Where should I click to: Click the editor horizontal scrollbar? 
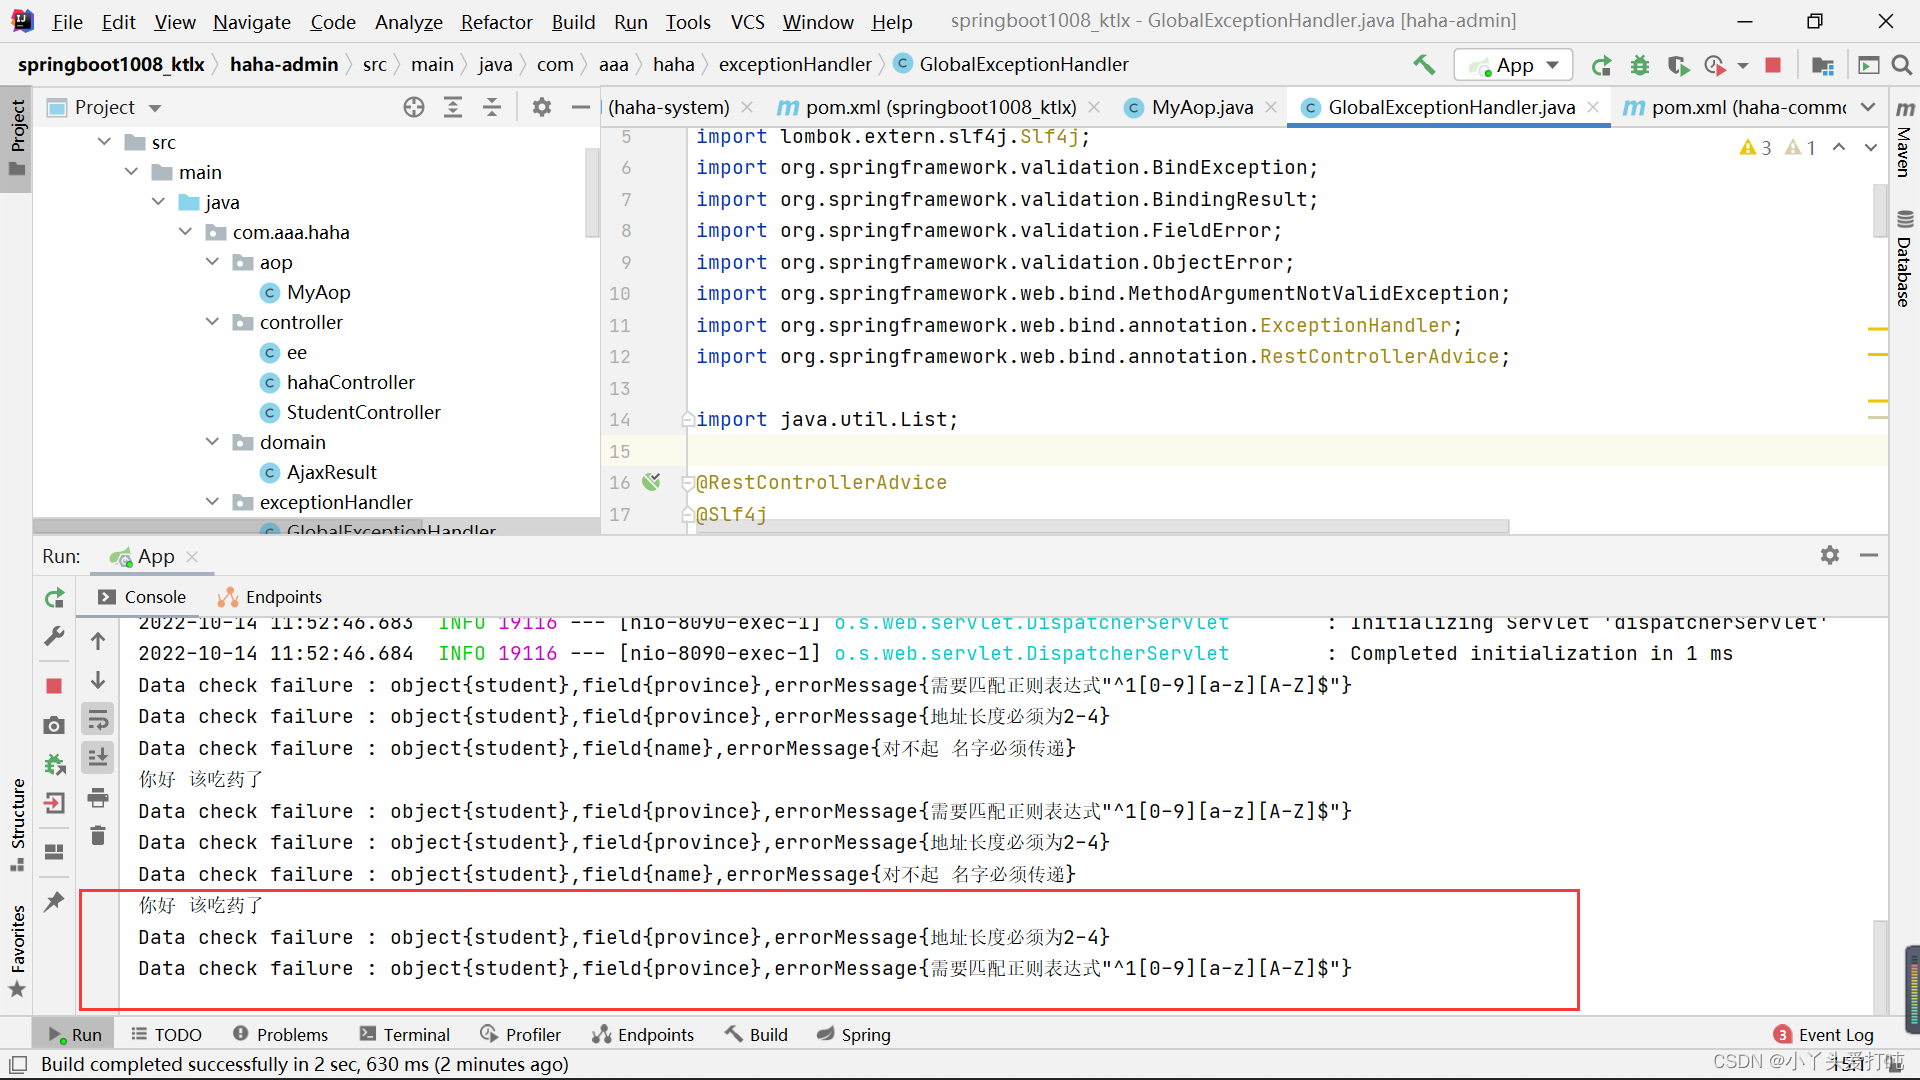tap(1100, 526)
